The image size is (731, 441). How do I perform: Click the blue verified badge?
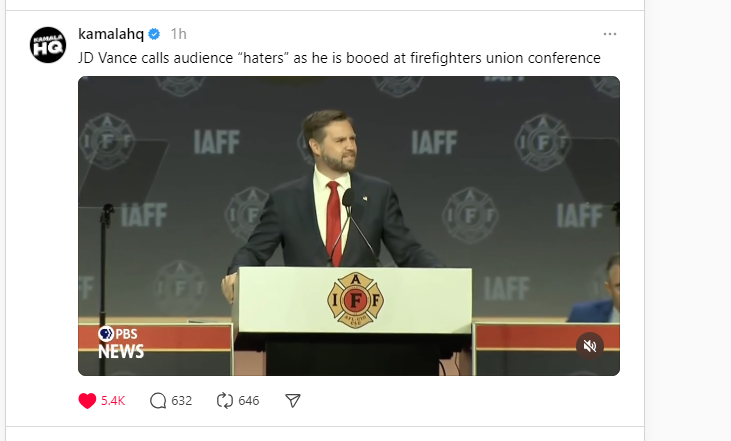click(155, 34)
